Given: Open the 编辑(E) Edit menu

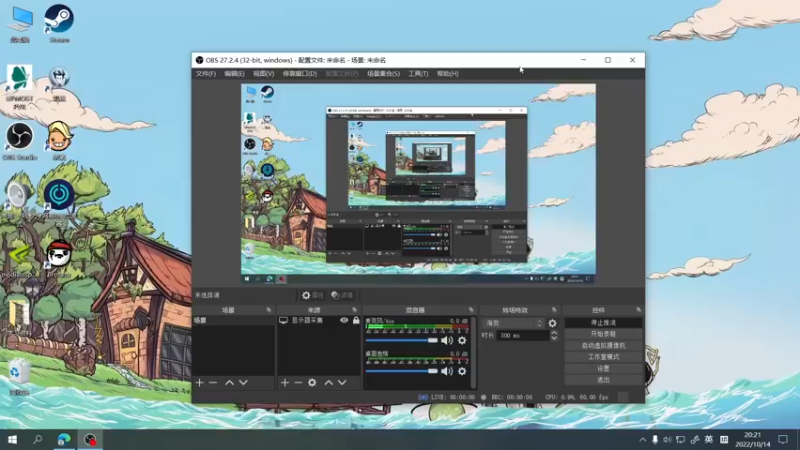Looking at the screenshot, I should pos(234,73).
